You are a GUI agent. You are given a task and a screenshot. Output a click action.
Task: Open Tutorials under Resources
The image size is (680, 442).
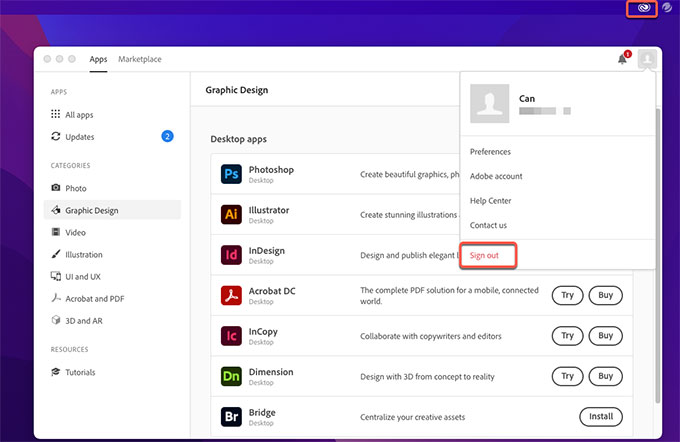(80, 372)
